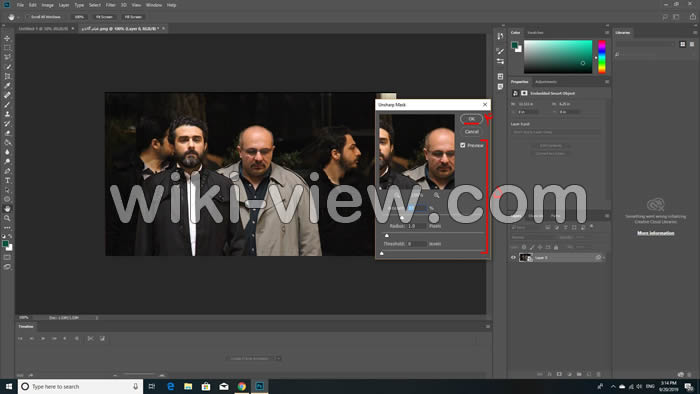Open the More information link in Libraries
Viewport: 700px width, 394px height.
(655, 233)
